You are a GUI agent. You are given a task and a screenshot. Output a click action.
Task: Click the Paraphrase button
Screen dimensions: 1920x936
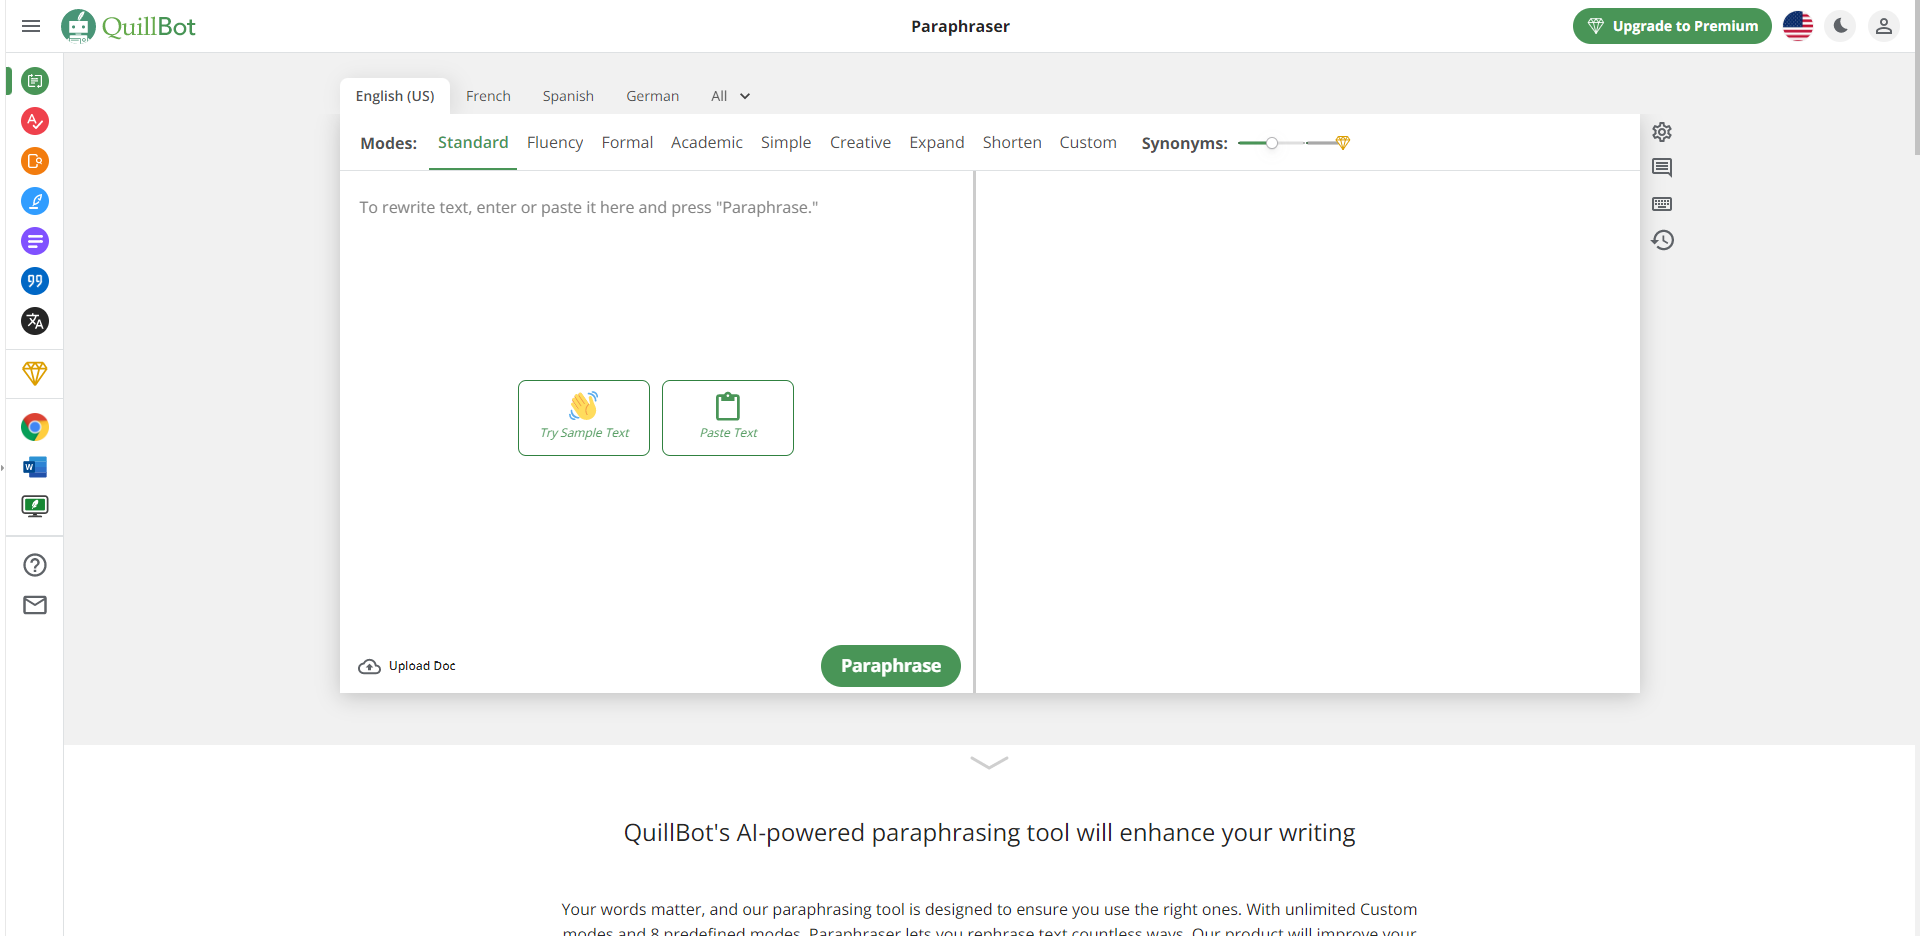891,666
